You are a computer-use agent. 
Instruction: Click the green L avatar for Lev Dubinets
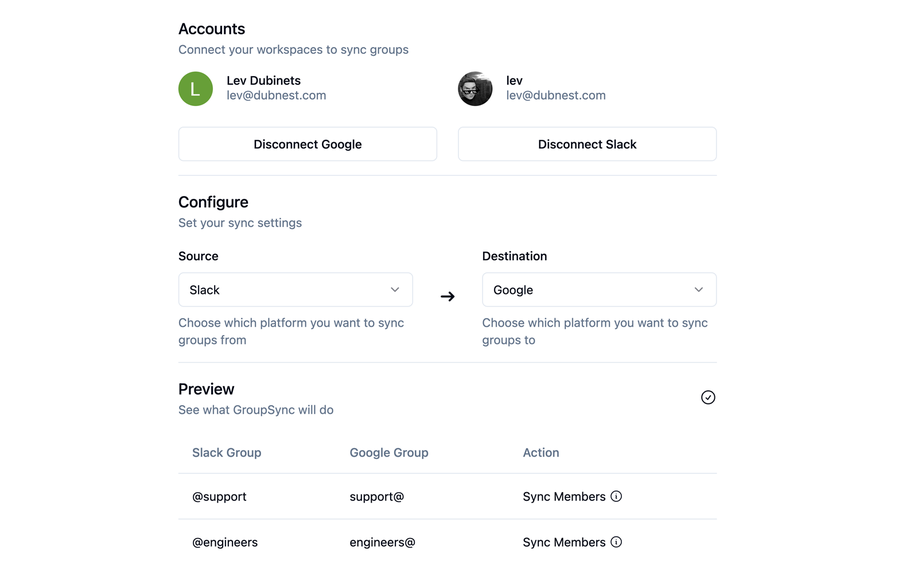(x=196, y=89)
